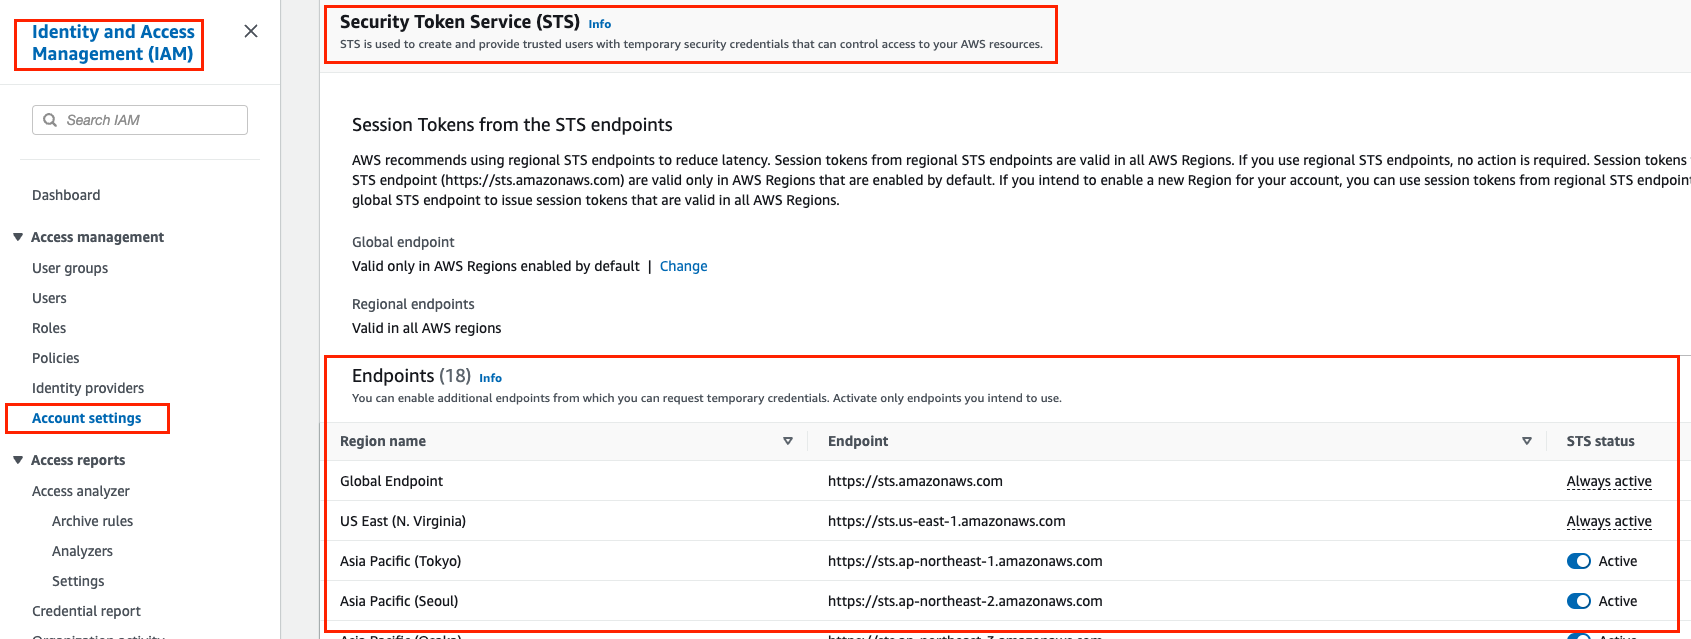This screenshot has height=639, width=1691.
Task: Click https://sts.us-east-1.amazonaws.com endpoint text
Action: point(947,521)
